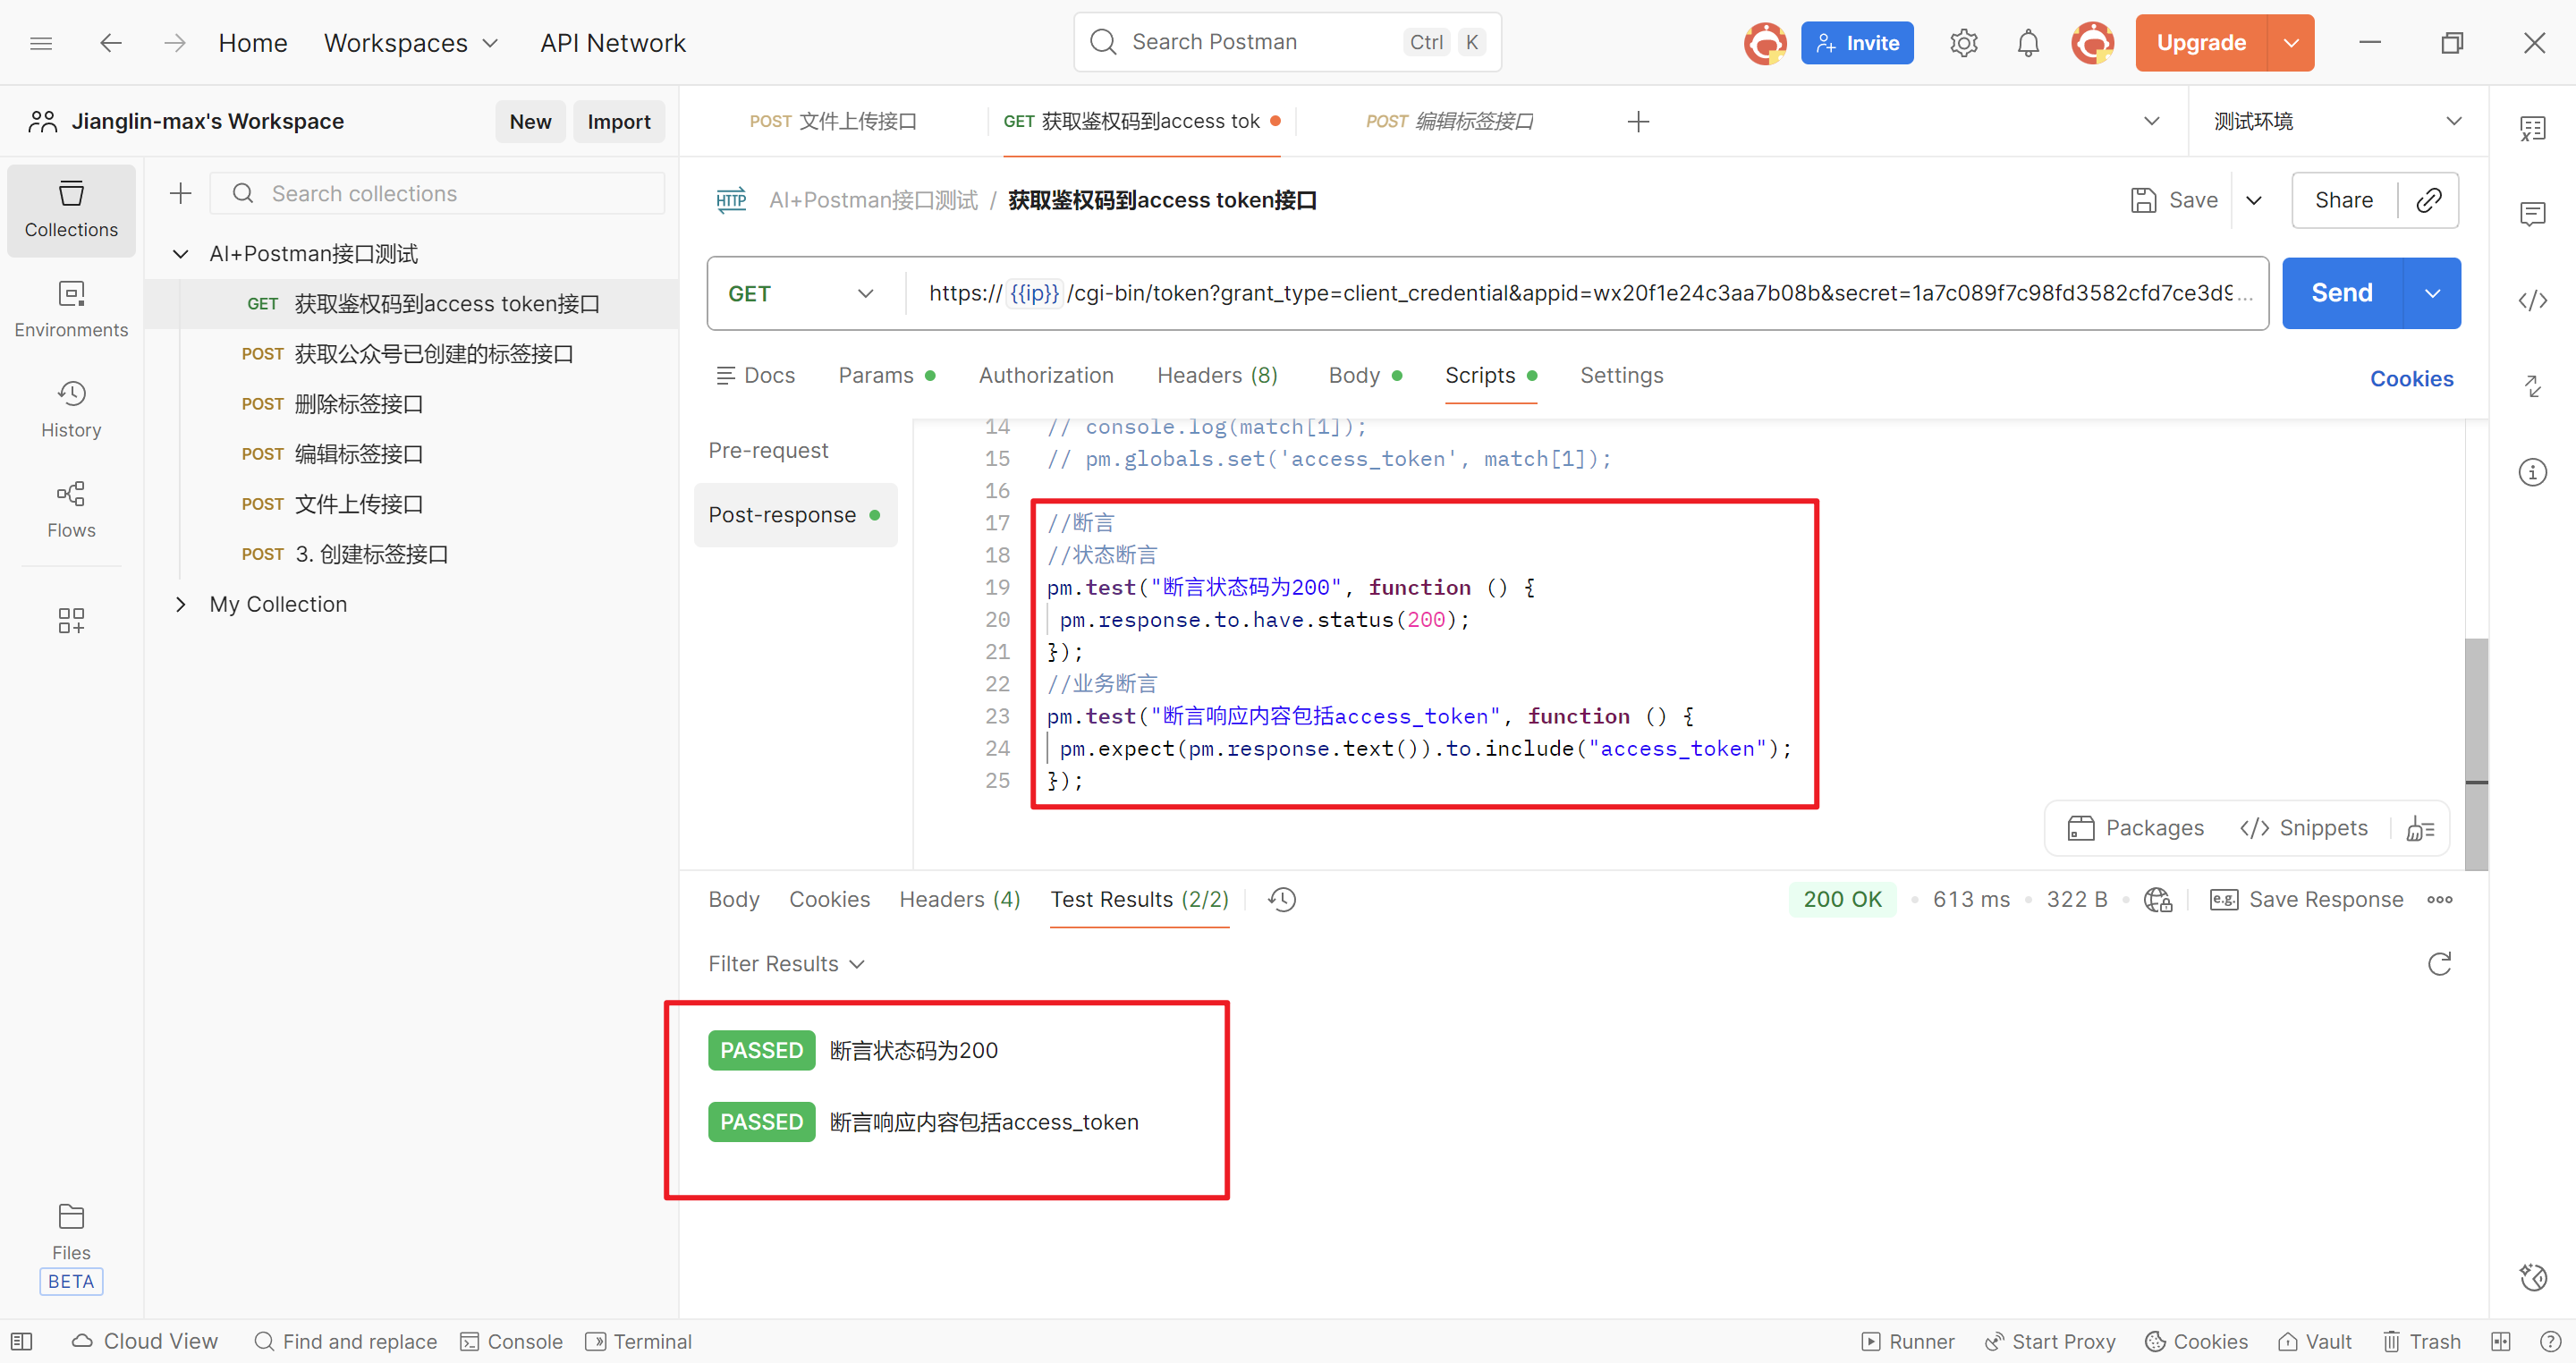Open the request info icon in right sidebar

[2532, 472]
